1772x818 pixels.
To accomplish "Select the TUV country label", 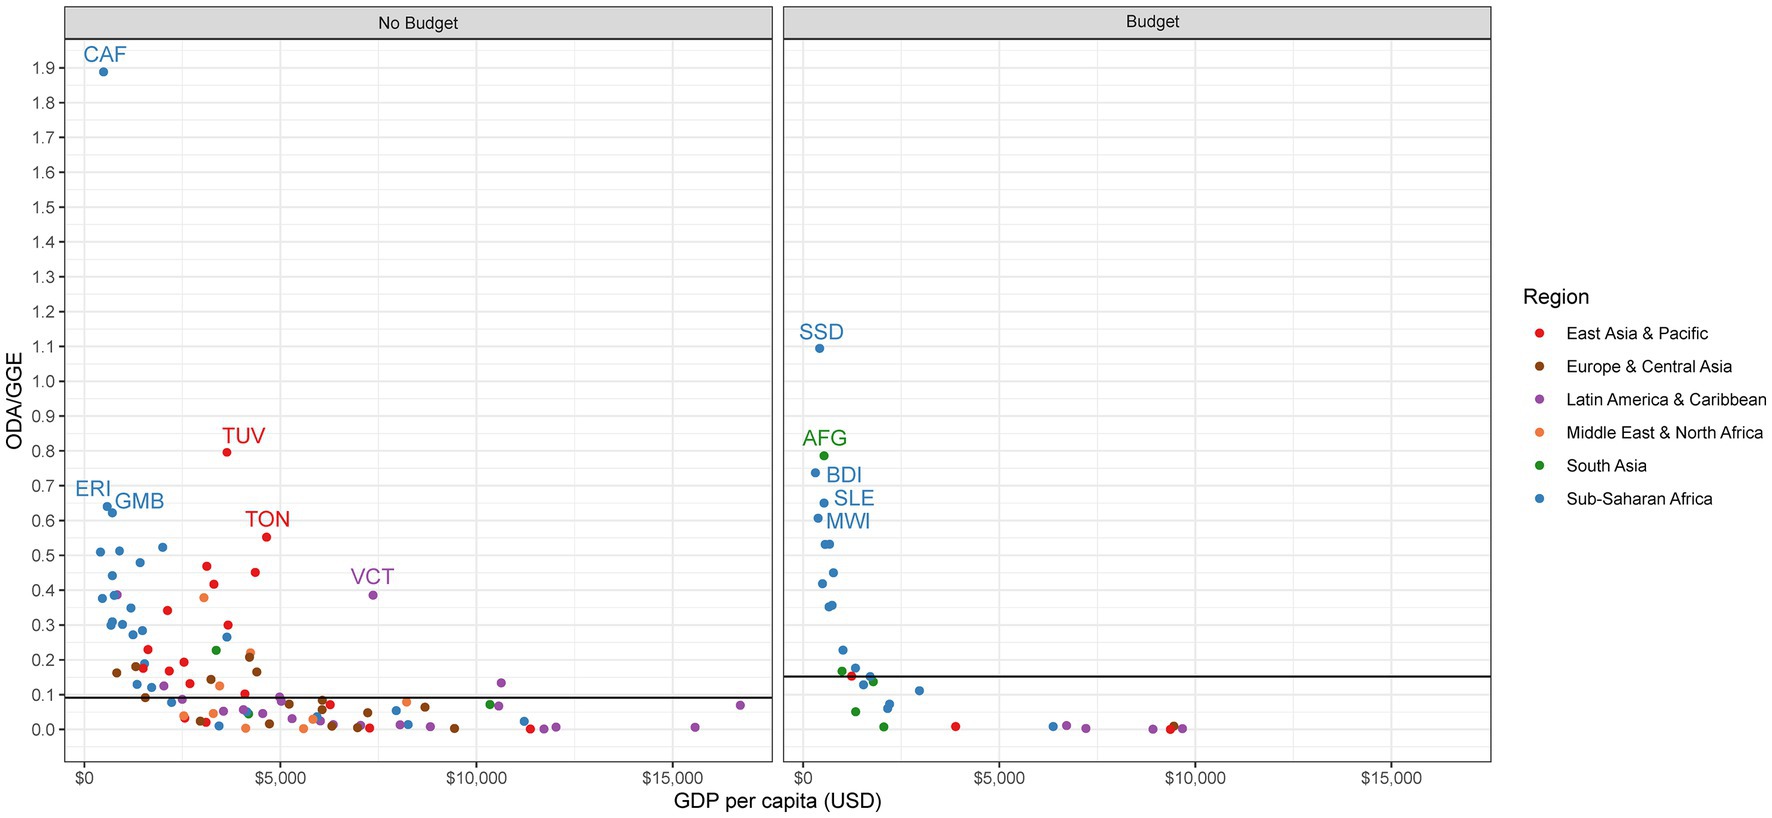I will pos(243,436).
